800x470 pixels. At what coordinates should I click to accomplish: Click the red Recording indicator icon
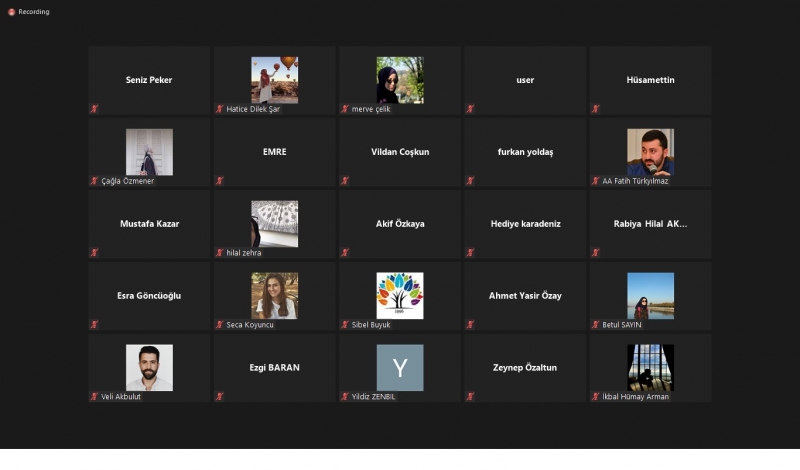coord(11,12)
